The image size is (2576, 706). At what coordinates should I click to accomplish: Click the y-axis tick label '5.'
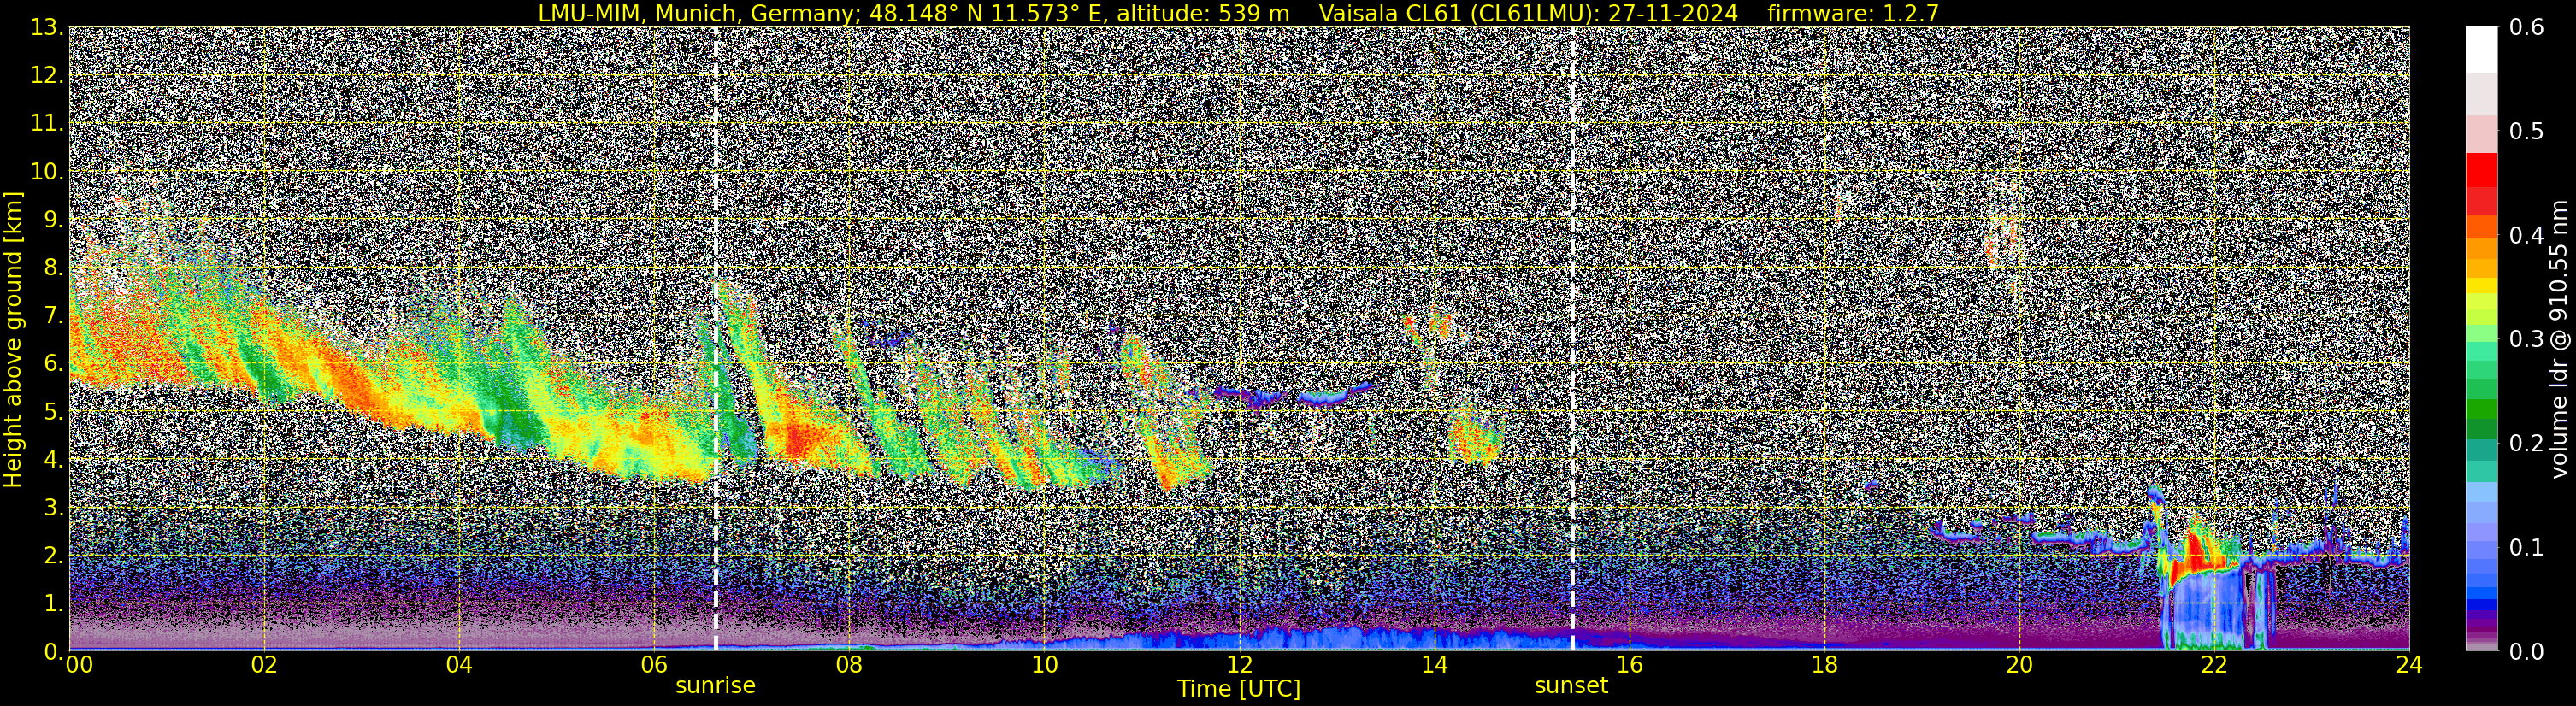[52, 412]
